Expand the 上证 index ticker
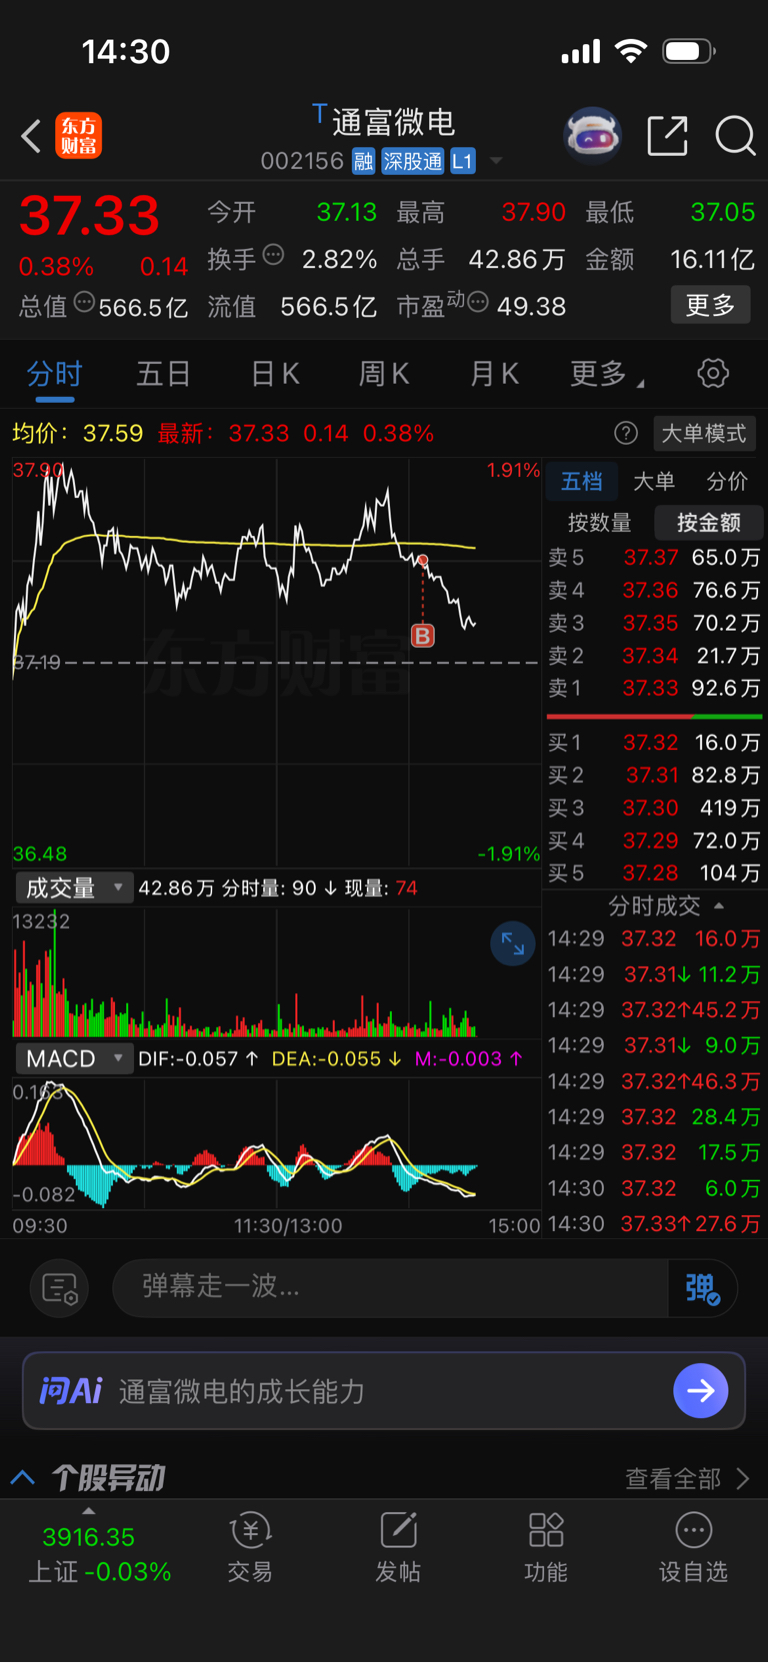The image size is (768, 1663). click(98, 1553)
